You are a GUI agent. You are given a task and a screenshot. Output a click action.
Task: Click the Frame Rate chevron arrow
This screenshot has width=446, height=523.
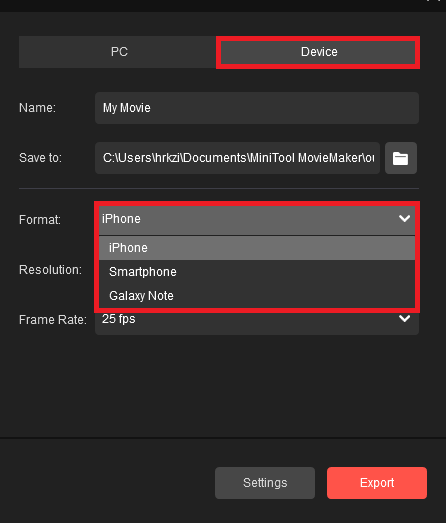point(404,319)
